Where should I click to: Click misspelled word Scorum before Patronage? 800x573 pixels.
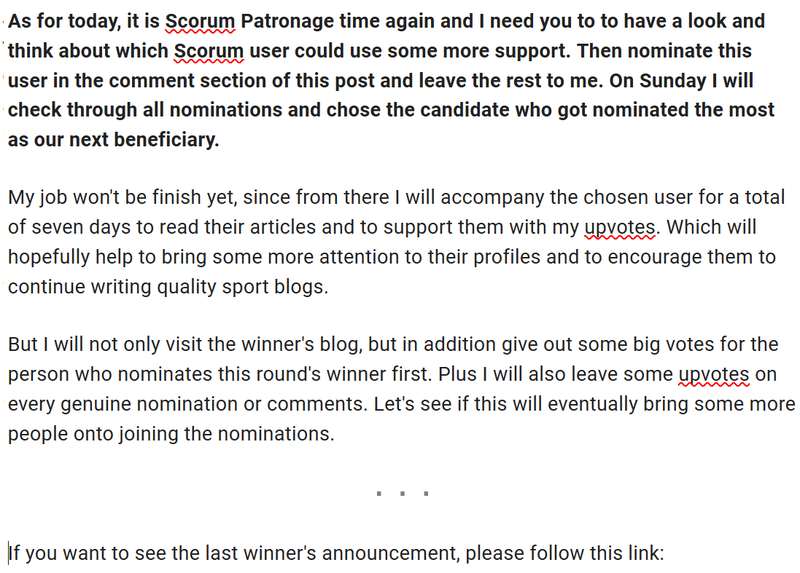(200, 21)
